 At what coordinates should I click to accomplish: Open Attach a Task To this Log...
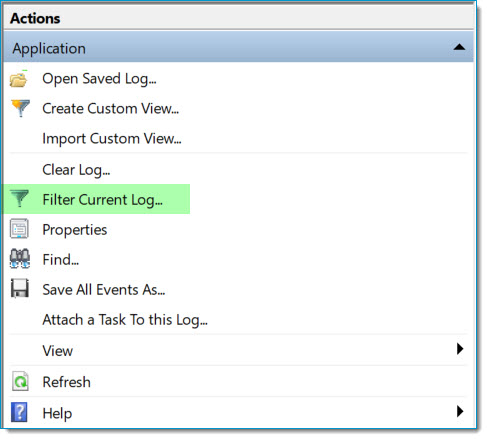click(125, 320)
